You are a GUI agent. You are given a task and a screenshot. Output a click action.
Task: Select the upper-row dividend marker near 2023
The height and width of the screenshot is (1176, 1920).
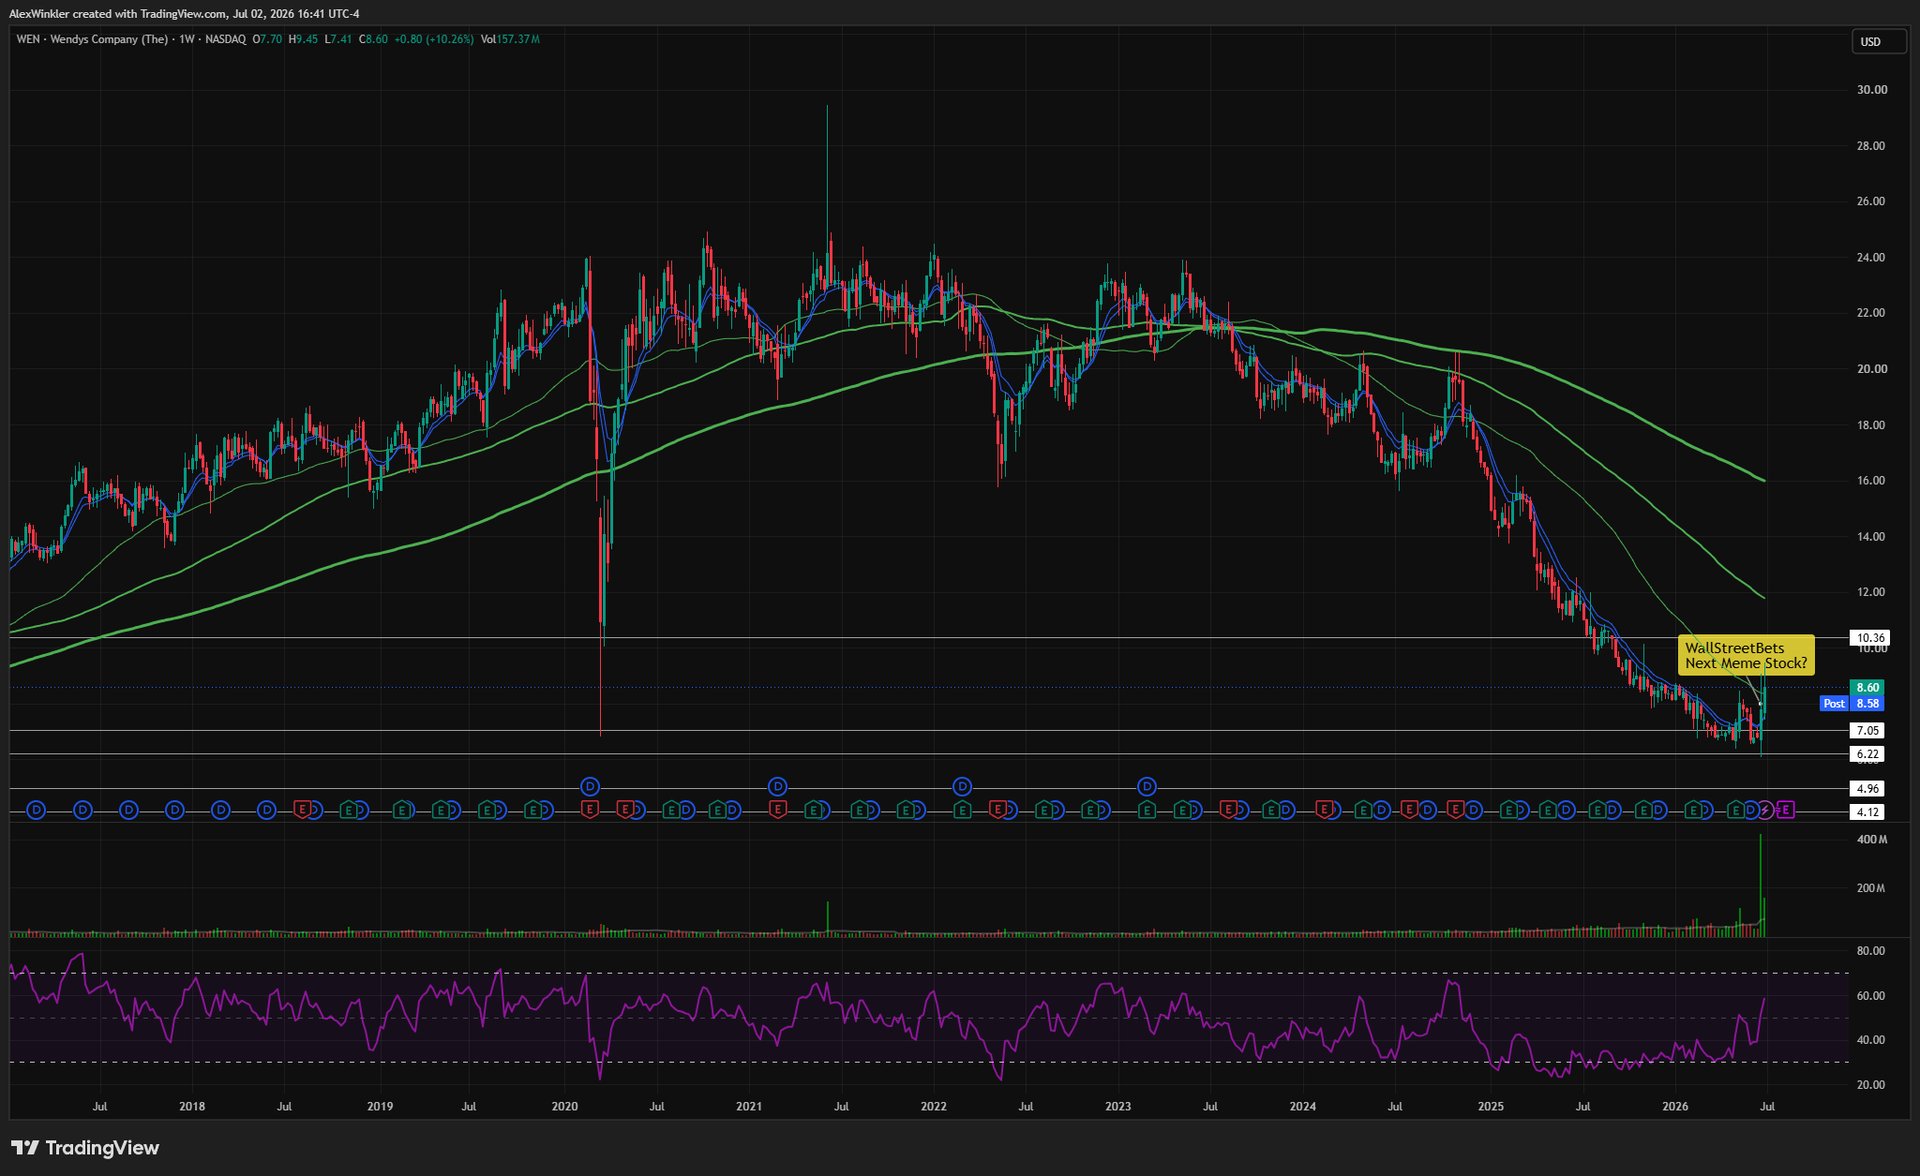1147,787
